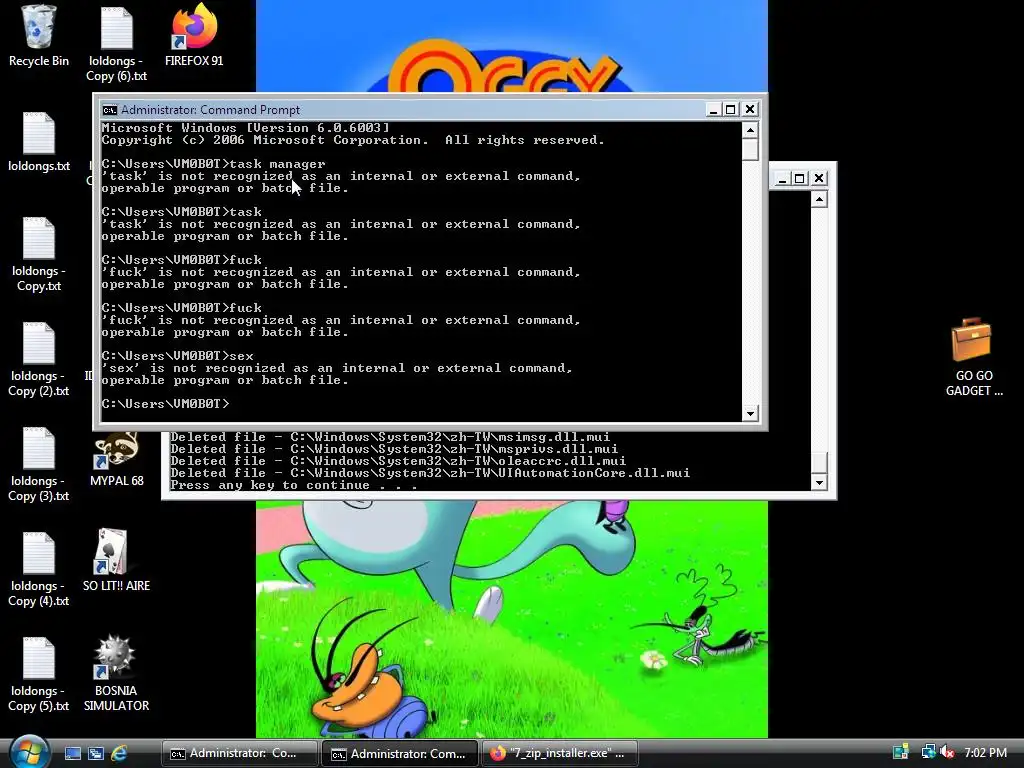The width and height of the screenshot is (1024, 768).
Task: Select the loldongs - Copy.txt file
Action: (39, 253)
